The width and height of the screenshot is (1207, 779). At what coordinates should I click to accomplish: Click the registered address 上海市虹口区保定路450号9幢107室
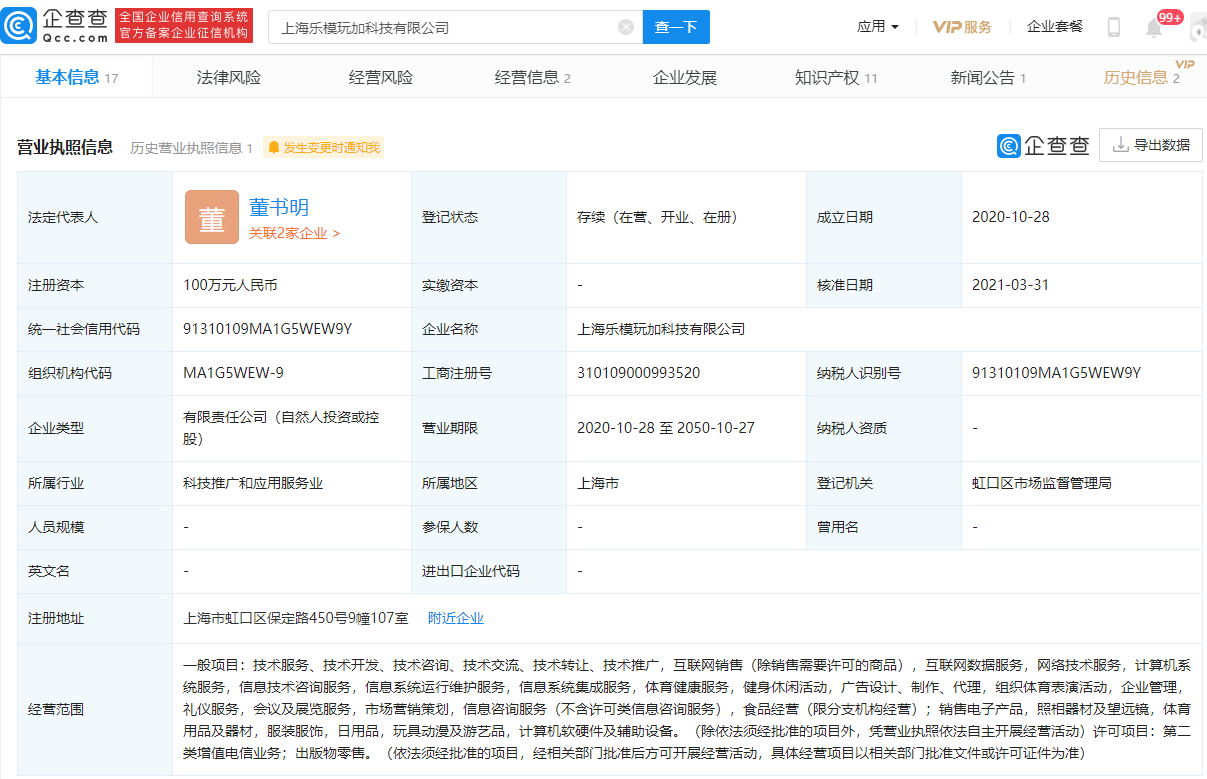296,618
